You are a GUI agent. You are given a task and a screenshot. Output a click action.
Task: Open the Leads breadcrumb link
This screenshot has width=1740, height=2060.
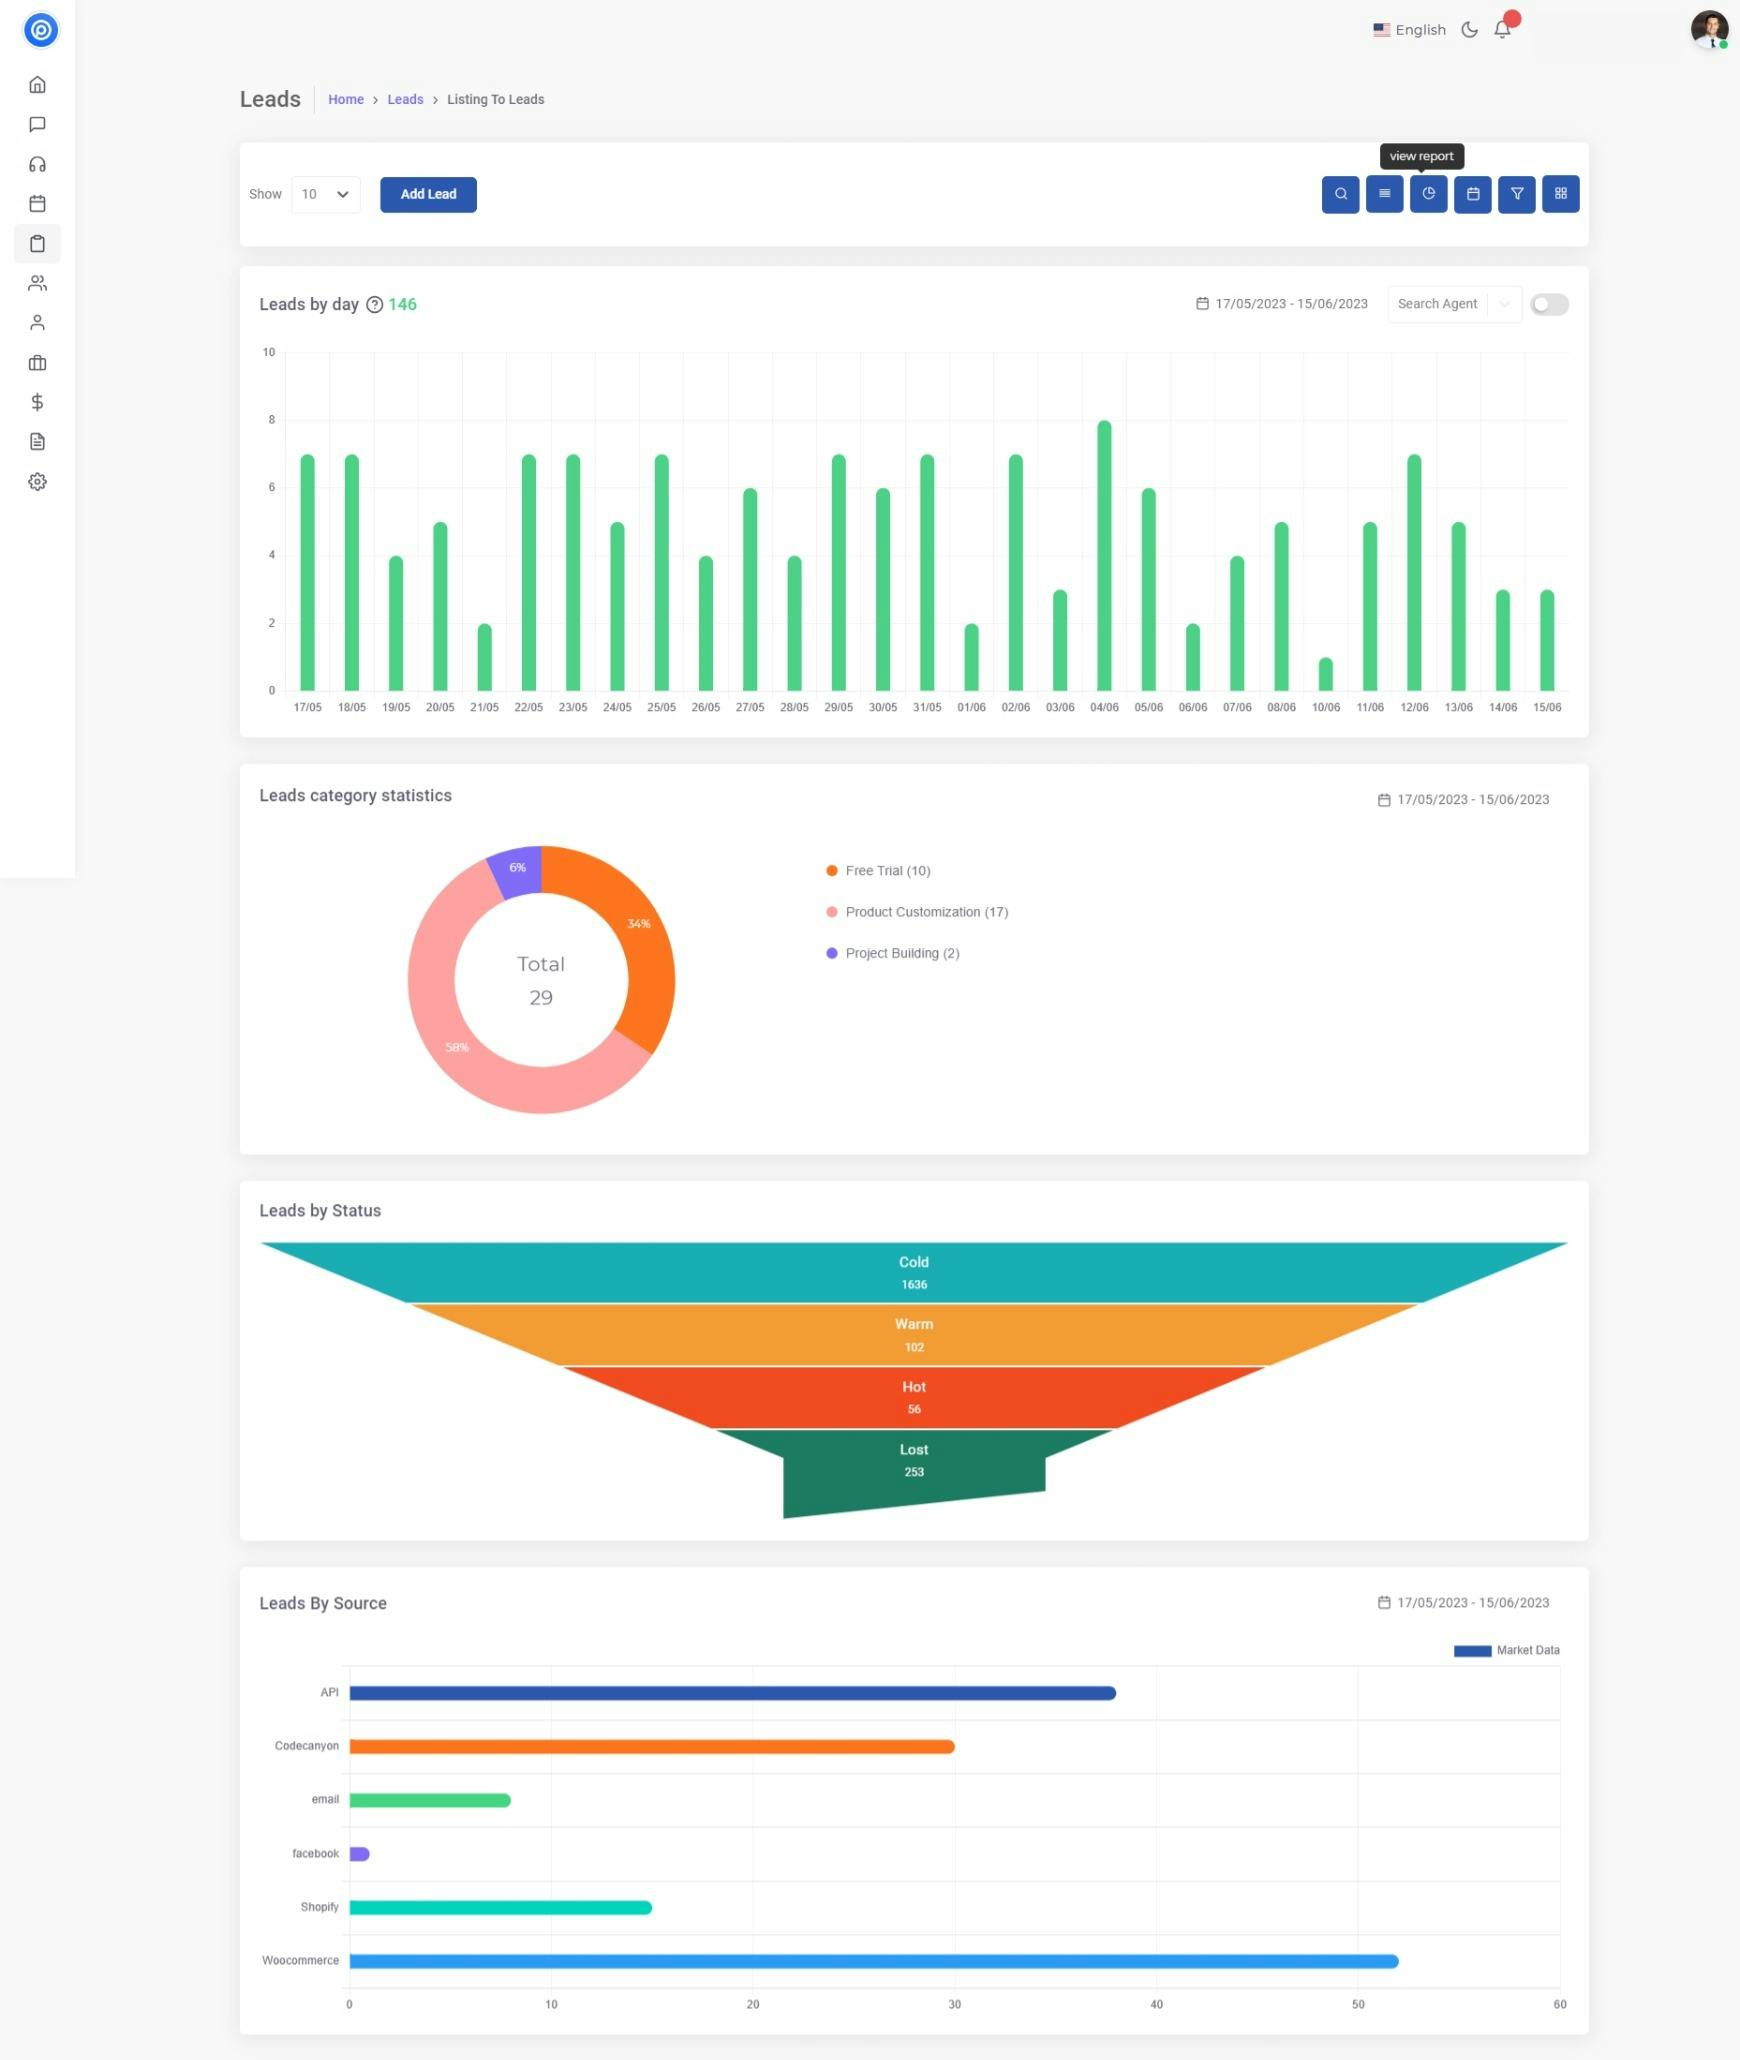[x=405, y=99]
